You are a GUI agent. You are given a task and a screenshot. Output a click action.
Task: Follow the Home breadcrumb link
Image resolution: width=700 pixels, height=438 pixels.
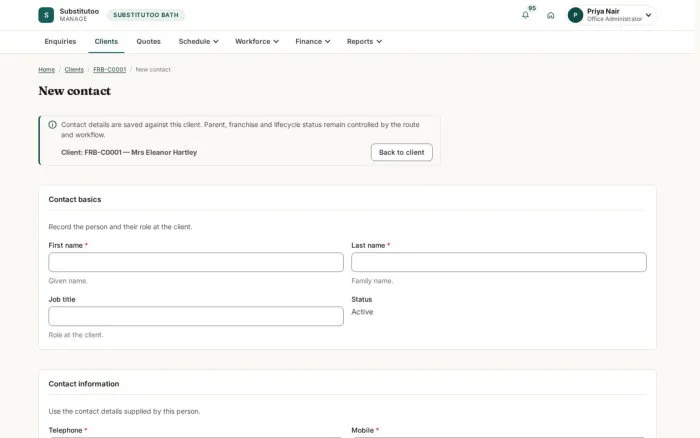pos(46,70)
